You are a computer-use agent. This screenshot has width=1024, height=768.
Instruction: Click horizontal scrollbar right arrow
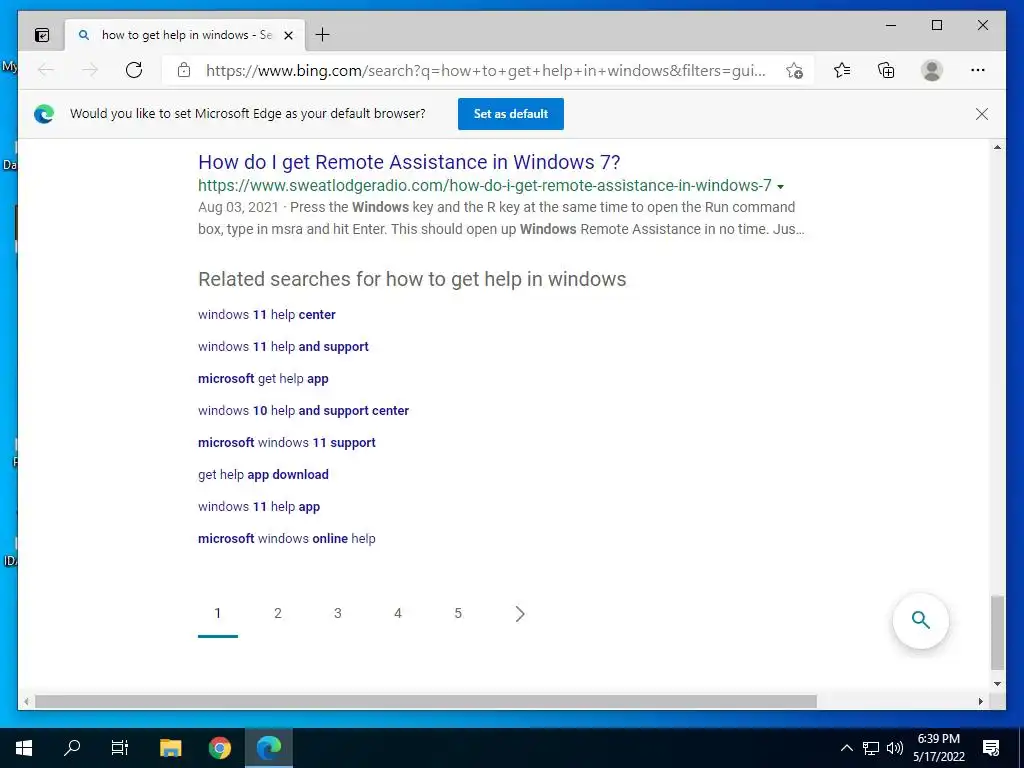[980, 701]
